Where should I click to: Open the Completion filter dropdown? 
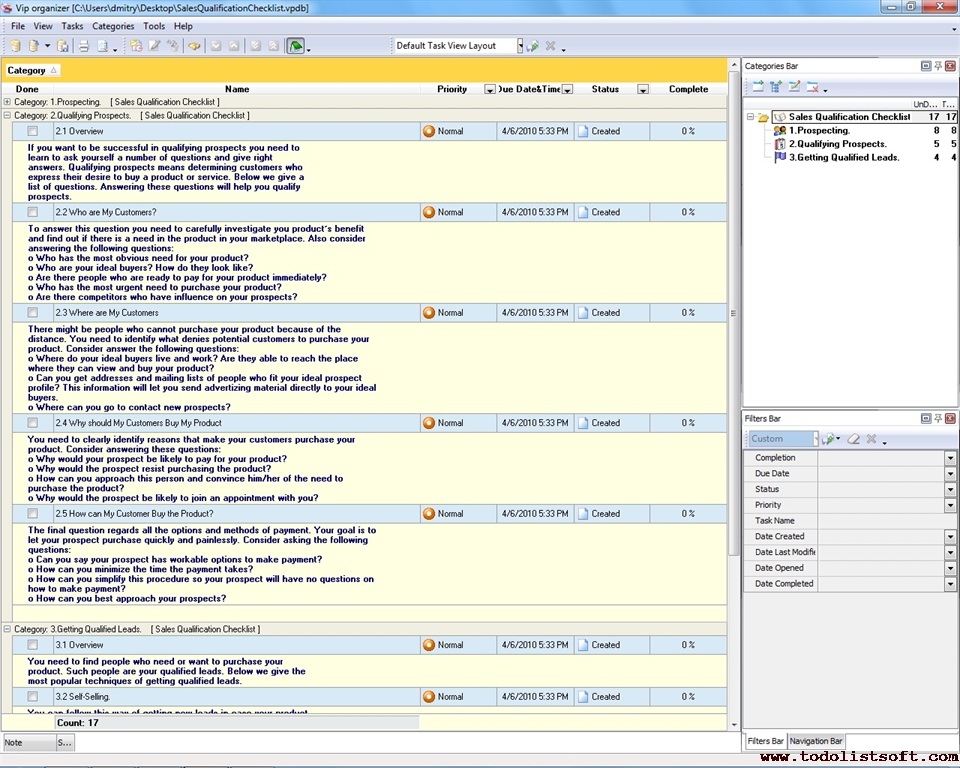coord(950,458)
